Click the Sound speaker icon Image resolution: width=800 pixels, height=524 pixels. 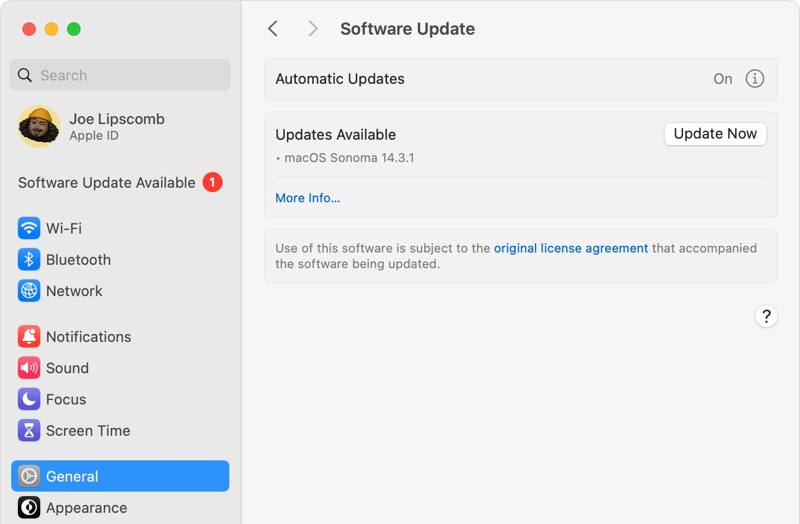click(29, 368)
